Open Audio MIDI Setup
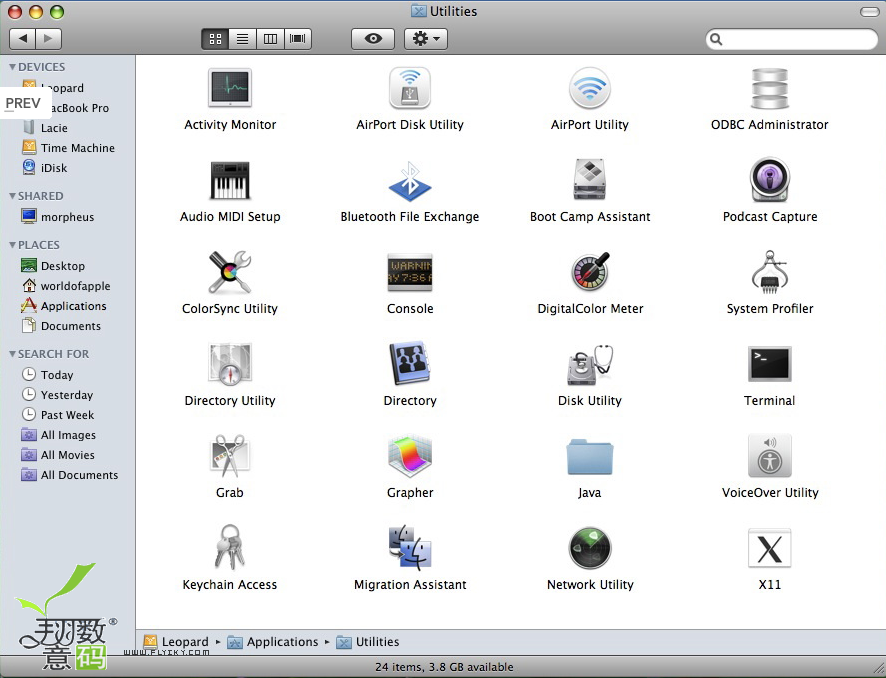Screen dimensions: 886x678 coord(230,180)
